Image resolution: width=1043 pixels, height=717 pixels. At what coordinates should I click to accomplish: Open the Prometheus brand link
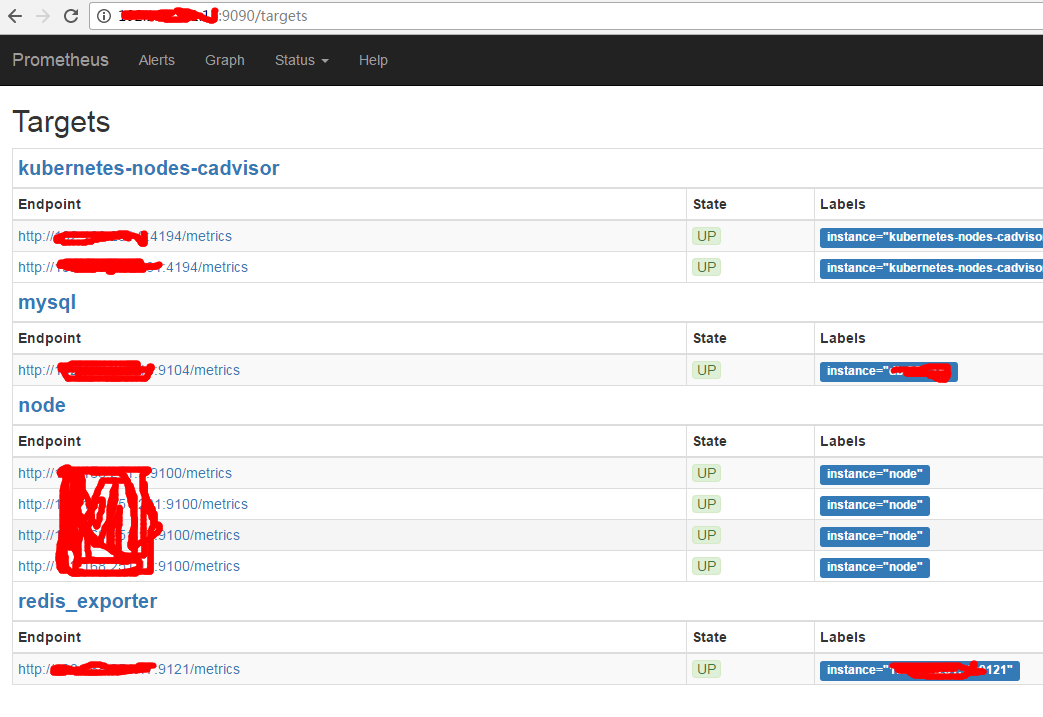coord(61,60)
